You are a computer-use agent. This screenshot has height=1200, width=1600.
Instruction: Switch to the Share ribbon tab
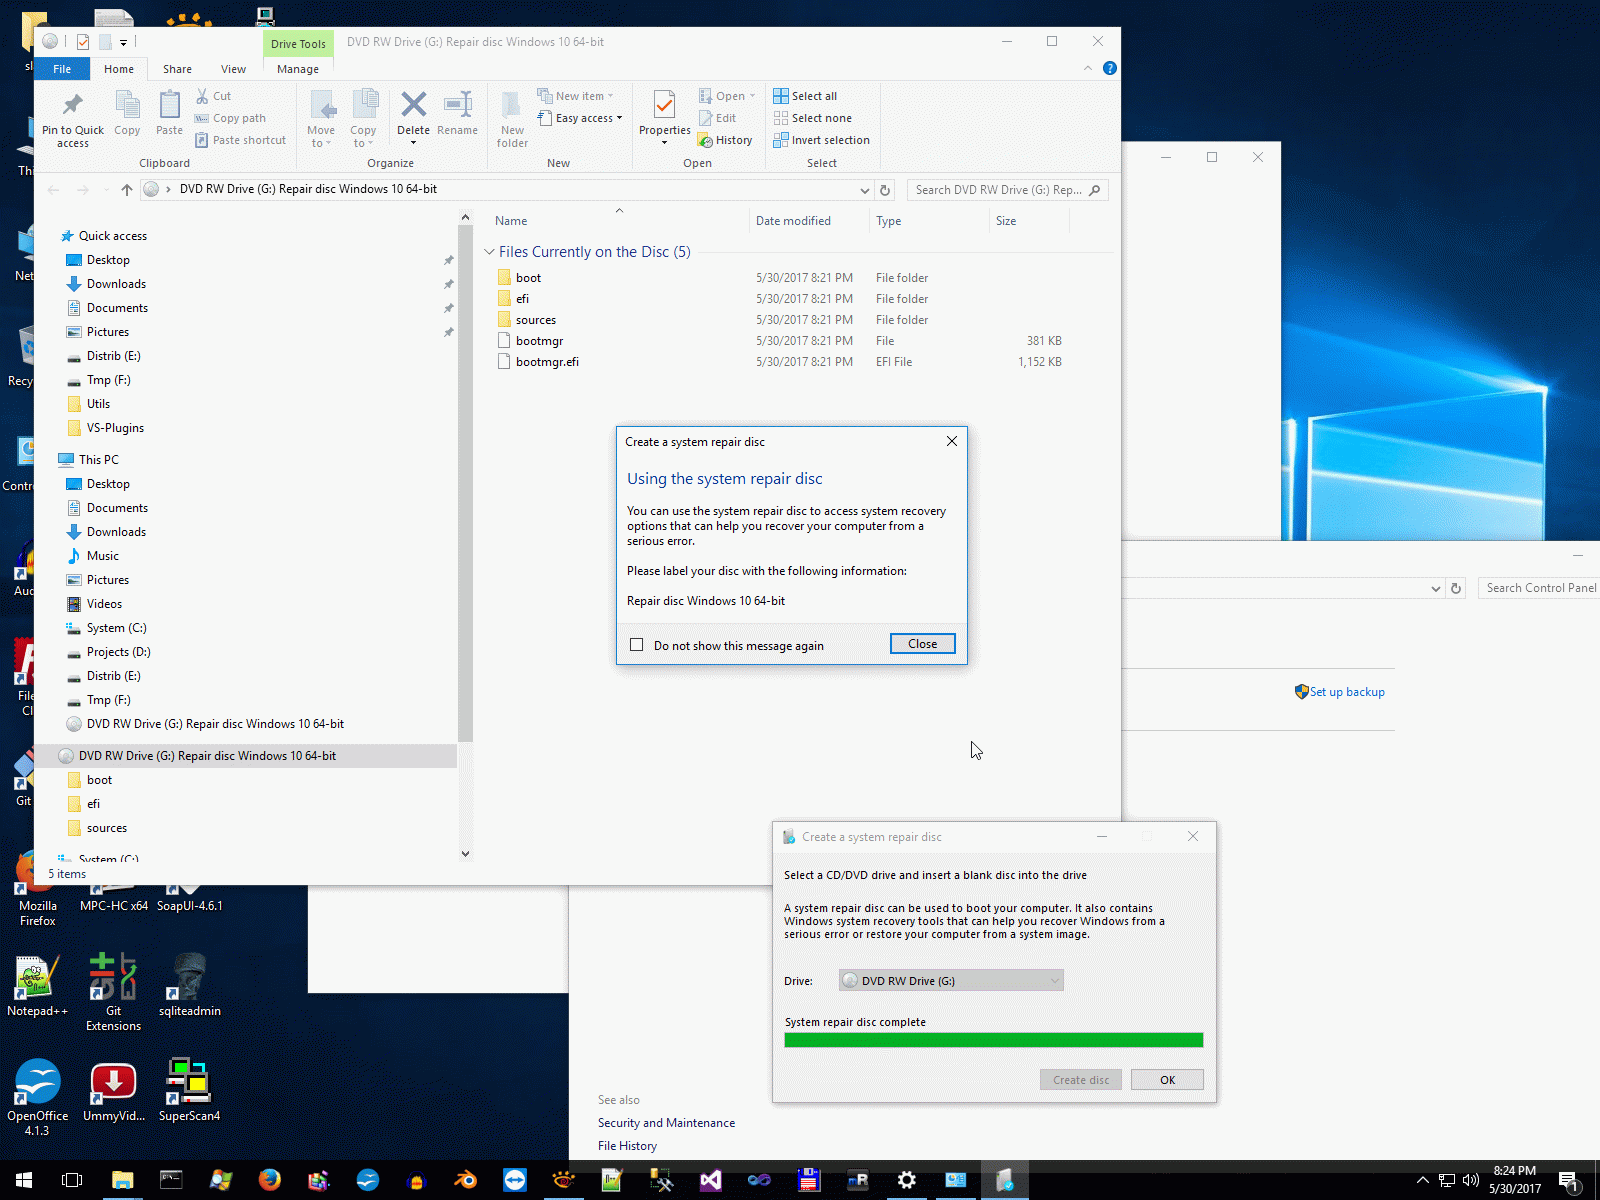(x=177, y=69)
